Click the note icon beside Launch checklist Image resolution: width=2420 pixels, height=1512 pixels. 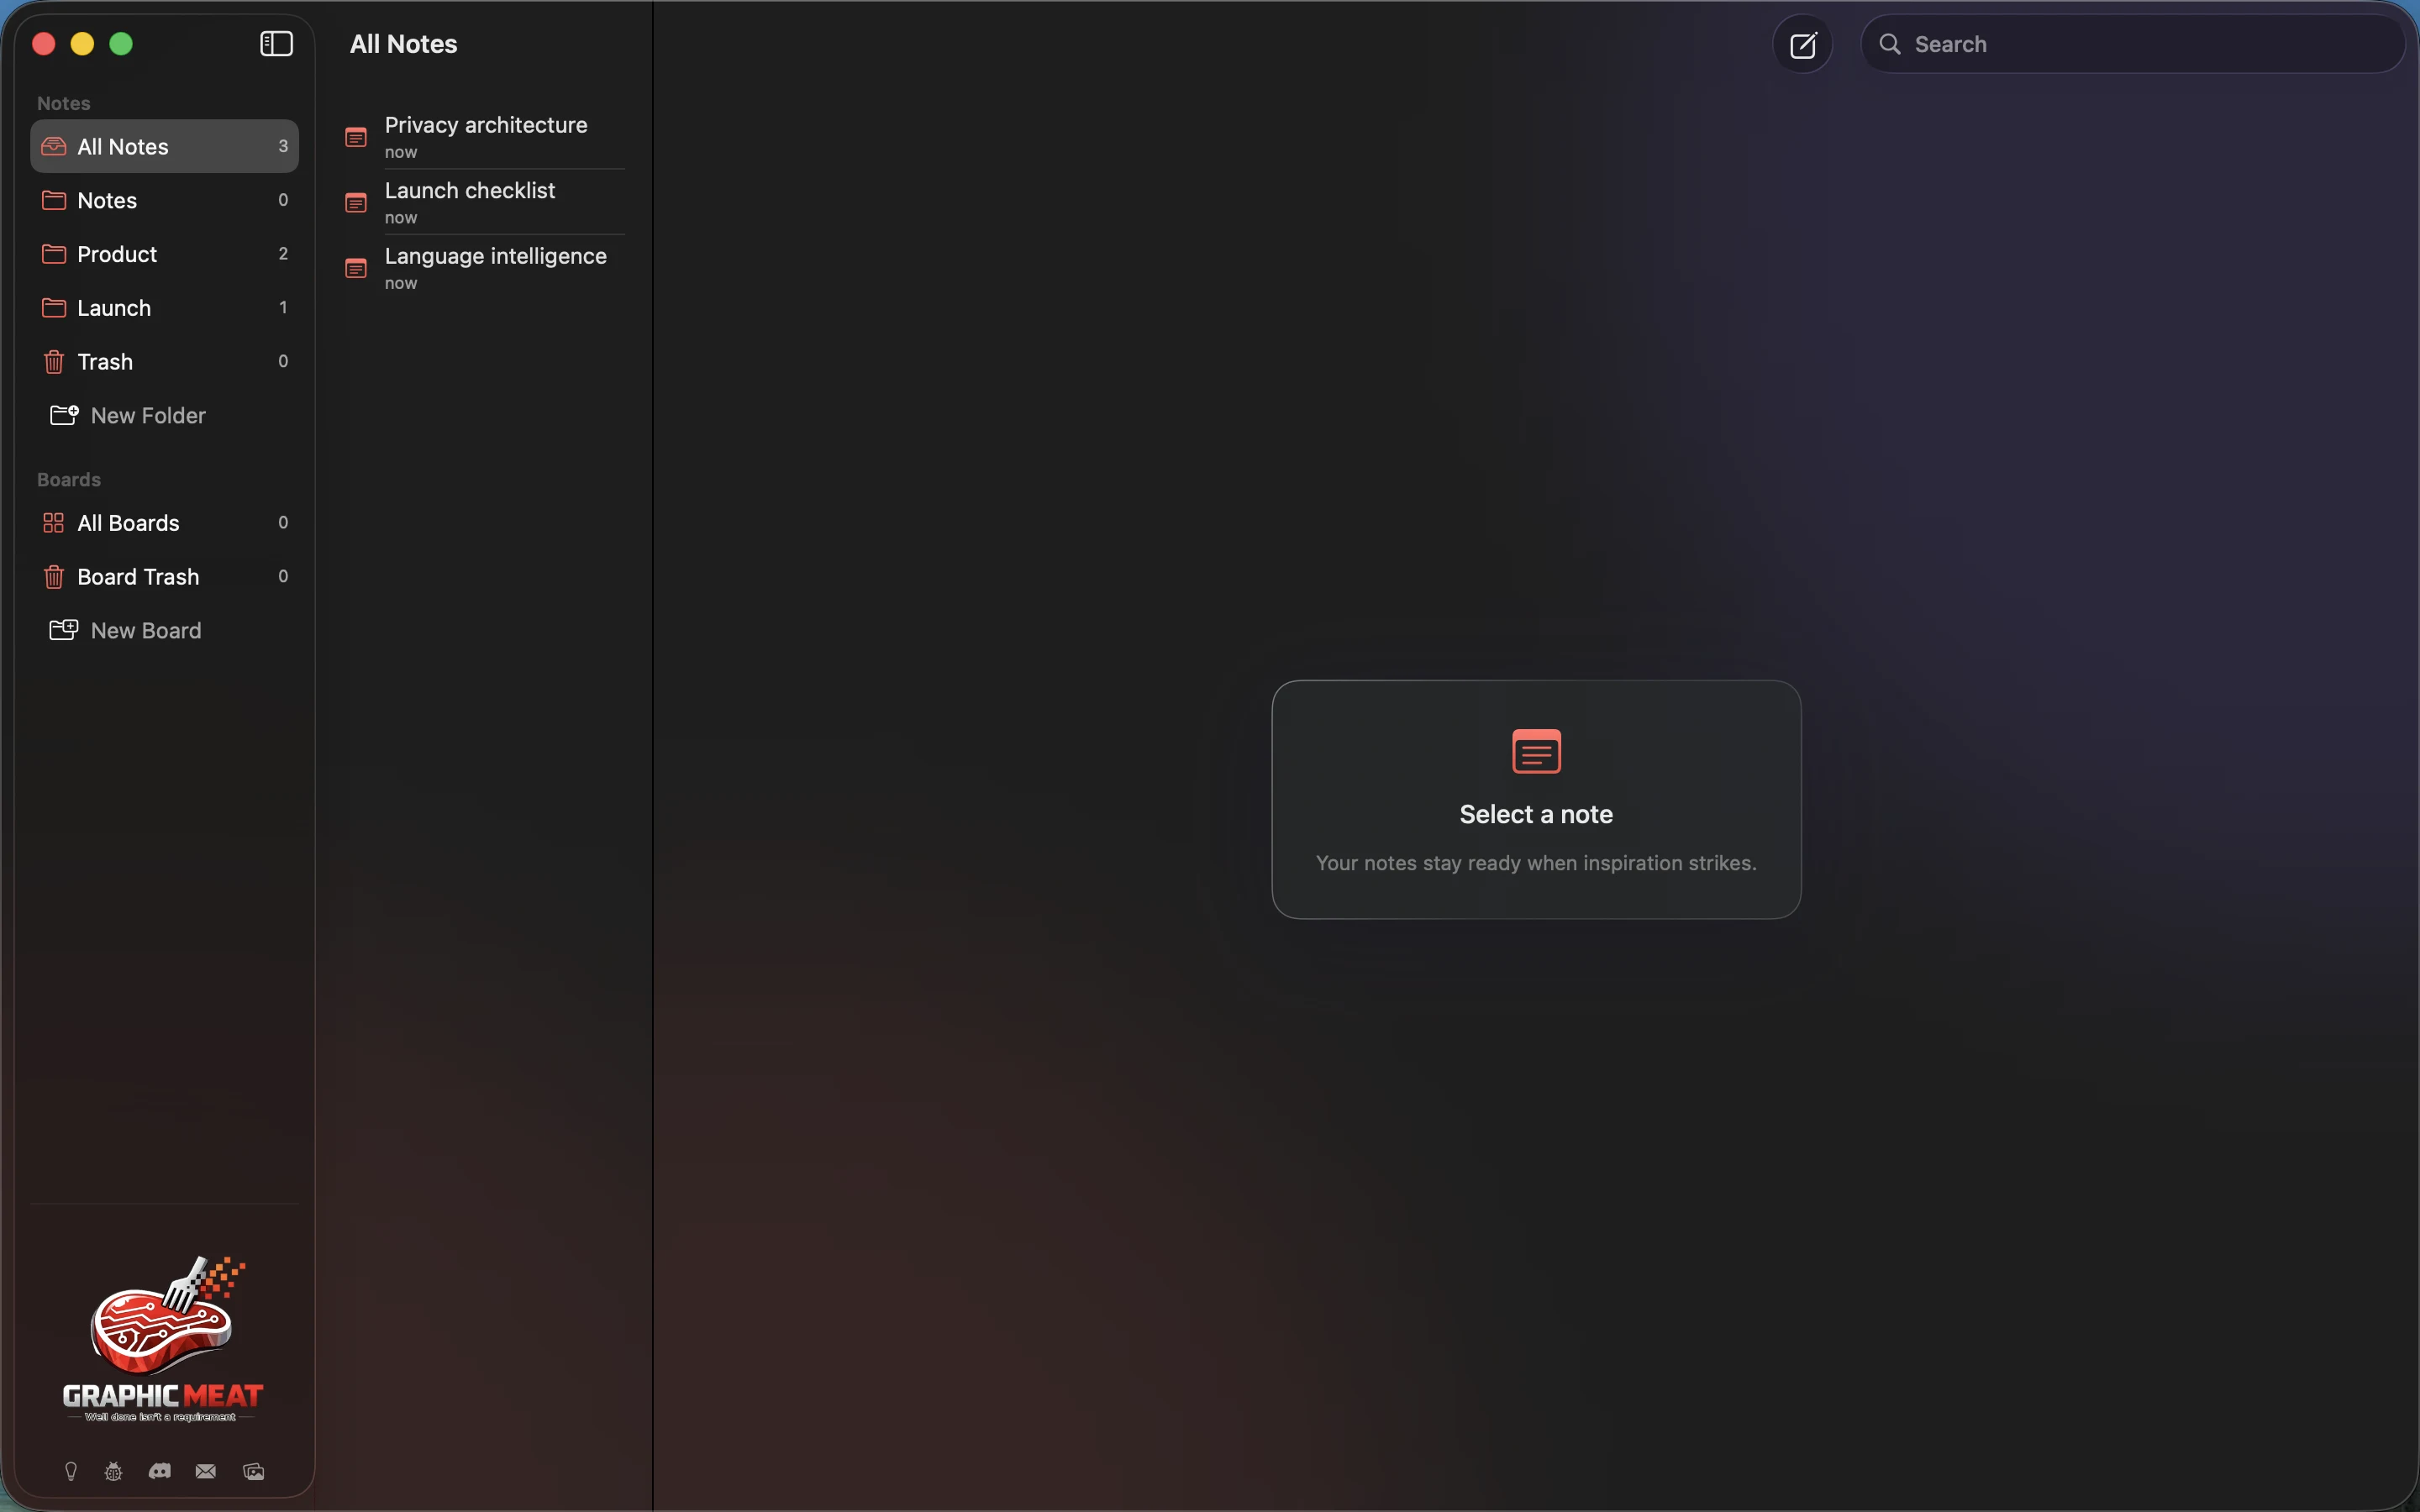[356, 203]
